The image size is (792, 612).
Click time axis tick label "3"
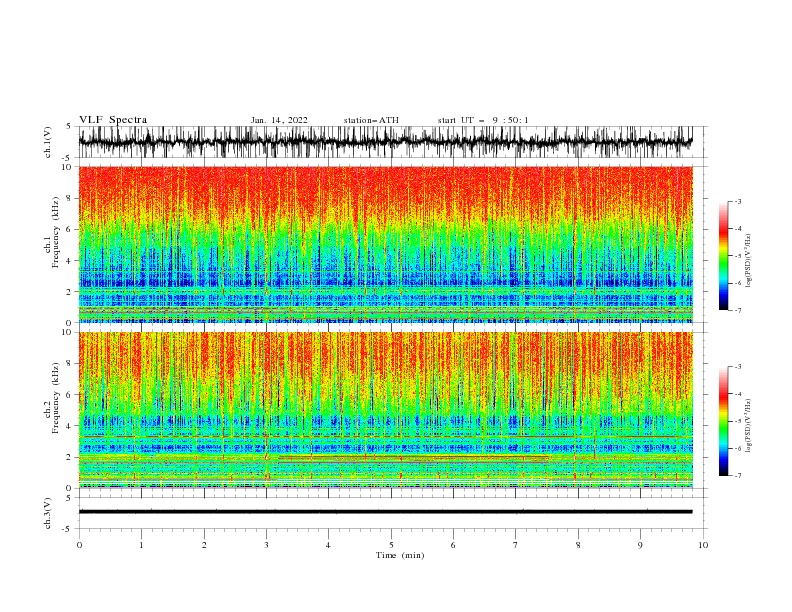(266, 545)
